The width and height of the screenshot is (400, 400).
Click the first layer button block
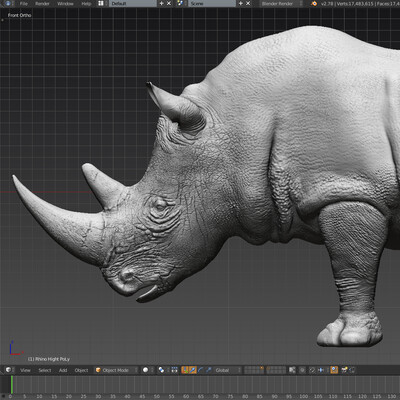(254, 370)
